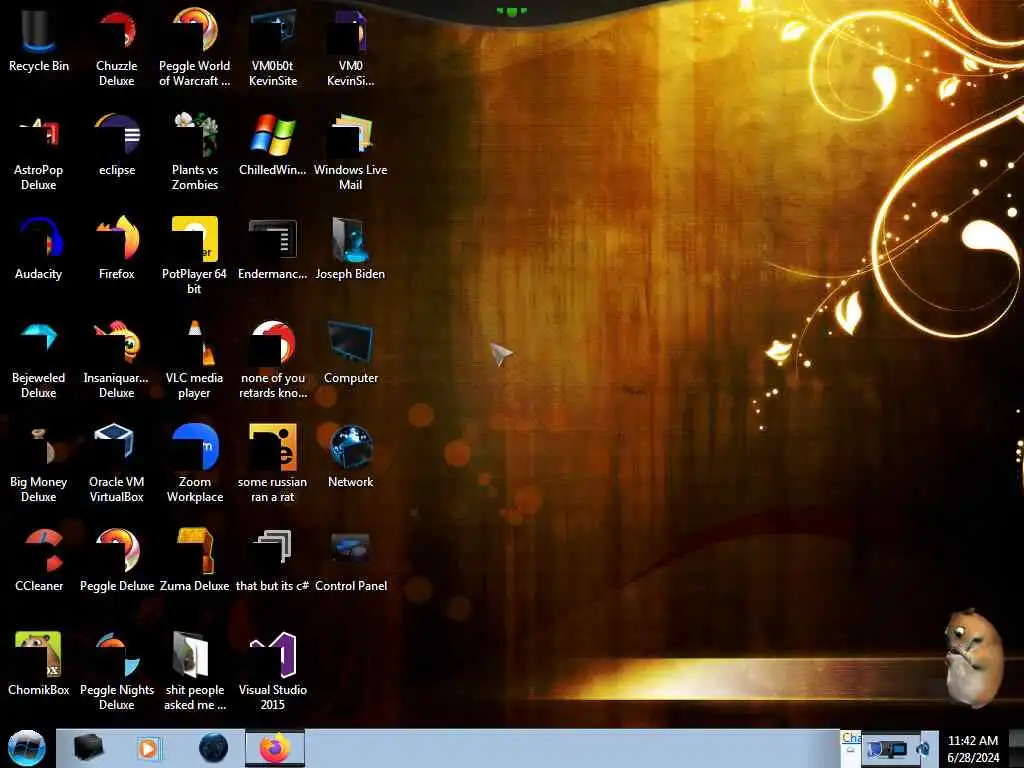This screenshot has width=1024, height=768.
Task: Click the Windows Start orb
Action: [27, 748]
